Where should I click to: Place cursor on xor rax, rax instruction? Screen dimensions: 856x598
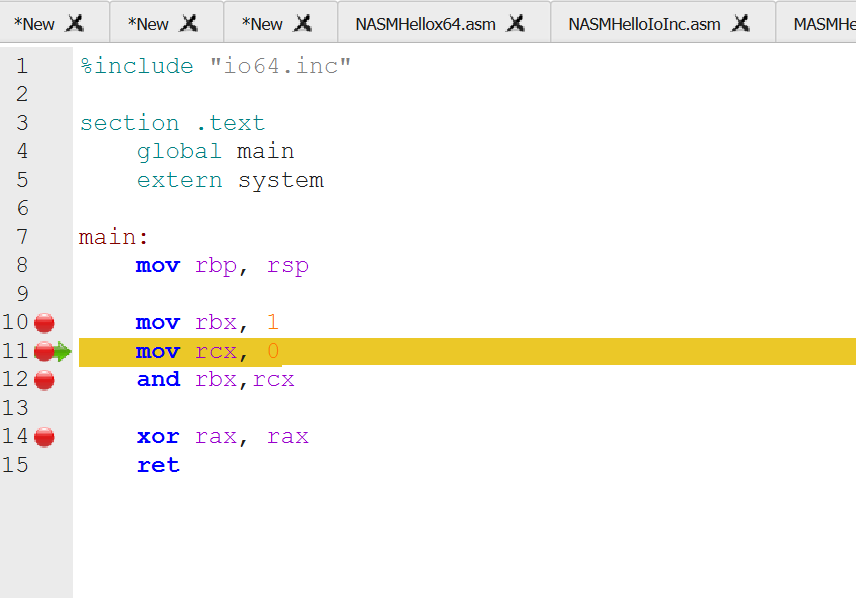pyautogui.click(x=222, y=437)
